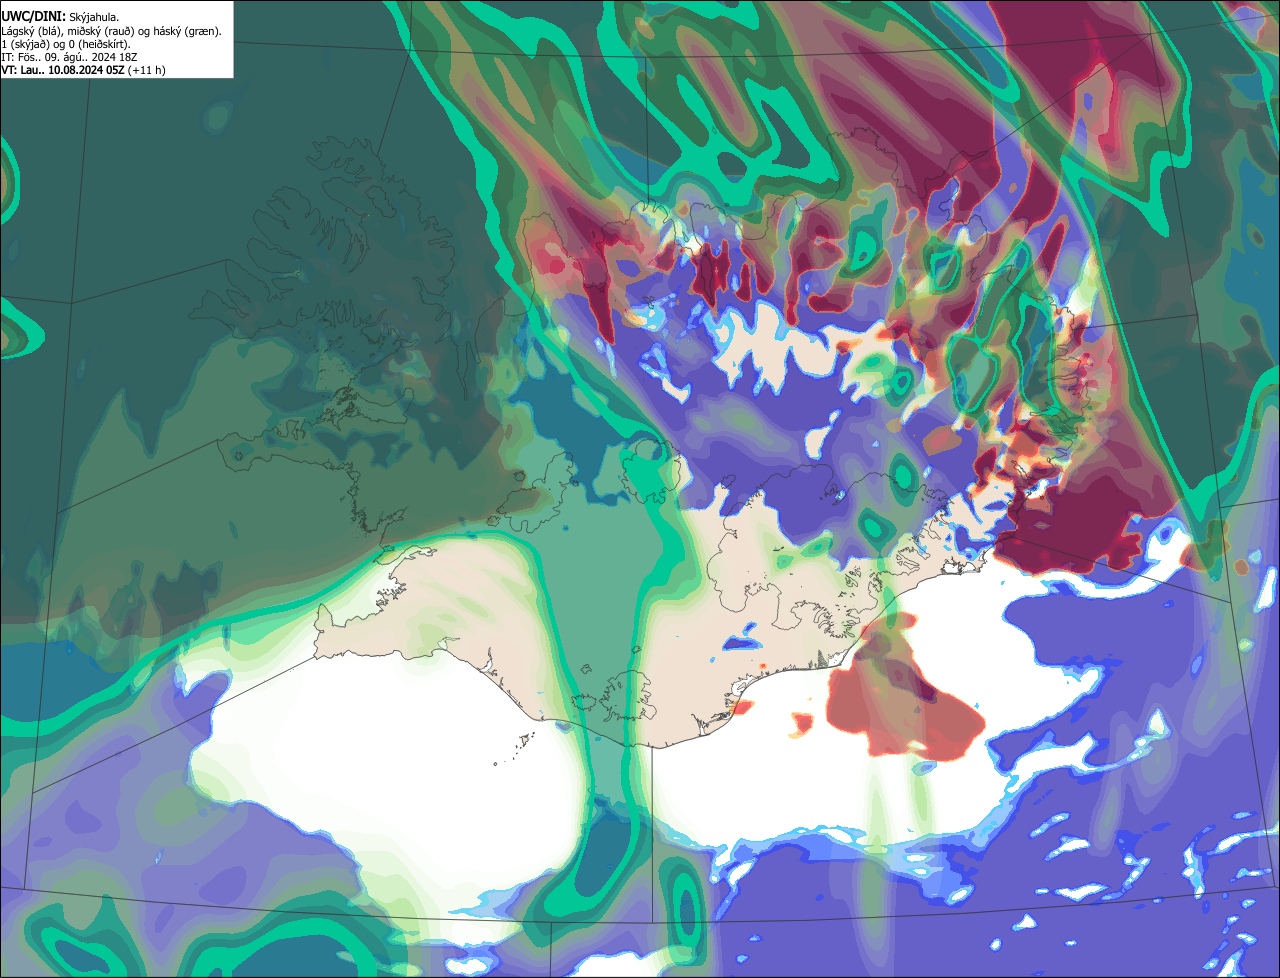Screen dimensions: 1280x978
Task: Select the 'Lágský (blá), miðský (rauð)' legend line
Action: (x=111, y=31)
